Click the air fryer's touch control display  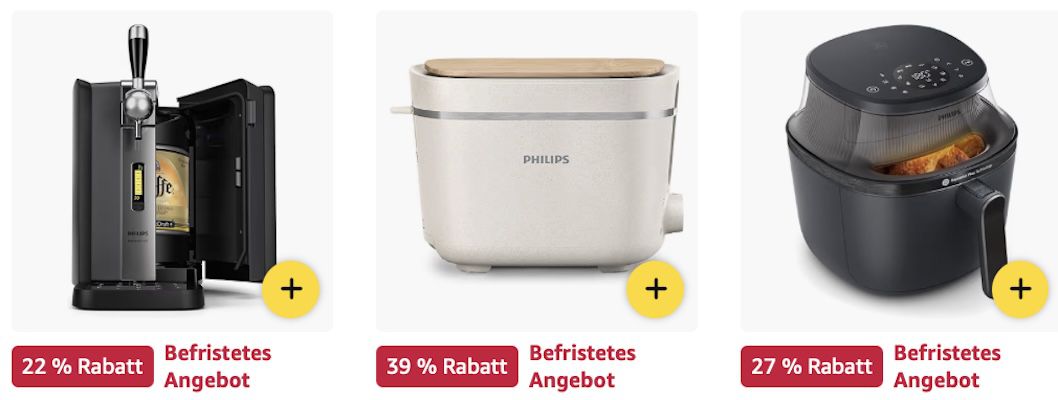click(x=921, y=76)
